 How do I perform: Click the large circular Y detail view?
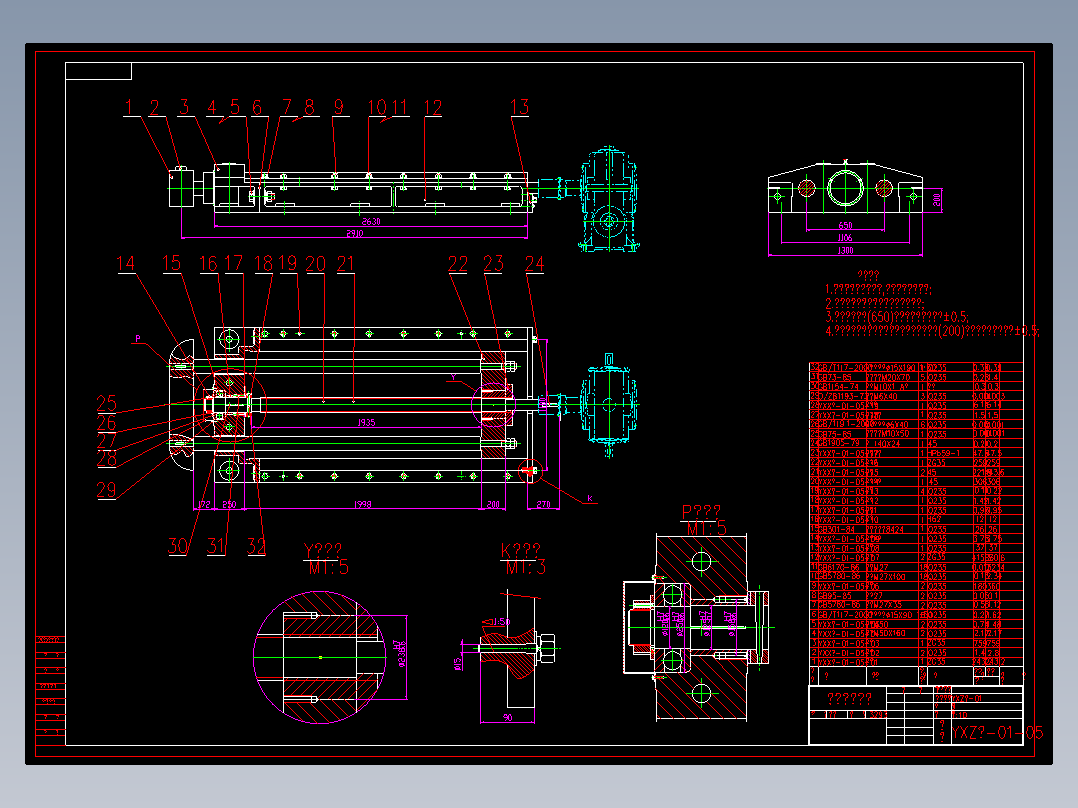pyautogui.click(x=320, y=657)
